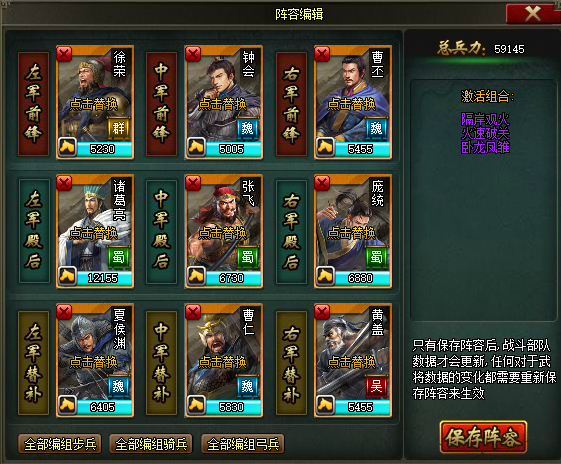Close the 阵容编辑 window

coord(533,14)
